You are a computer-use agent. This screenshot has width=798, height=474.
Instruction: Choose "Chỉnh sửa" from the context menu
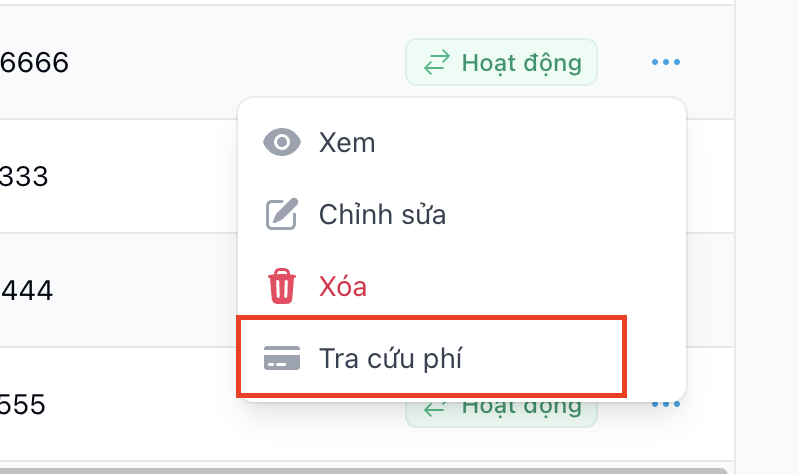pyautogui.click(x=382, y=214)
